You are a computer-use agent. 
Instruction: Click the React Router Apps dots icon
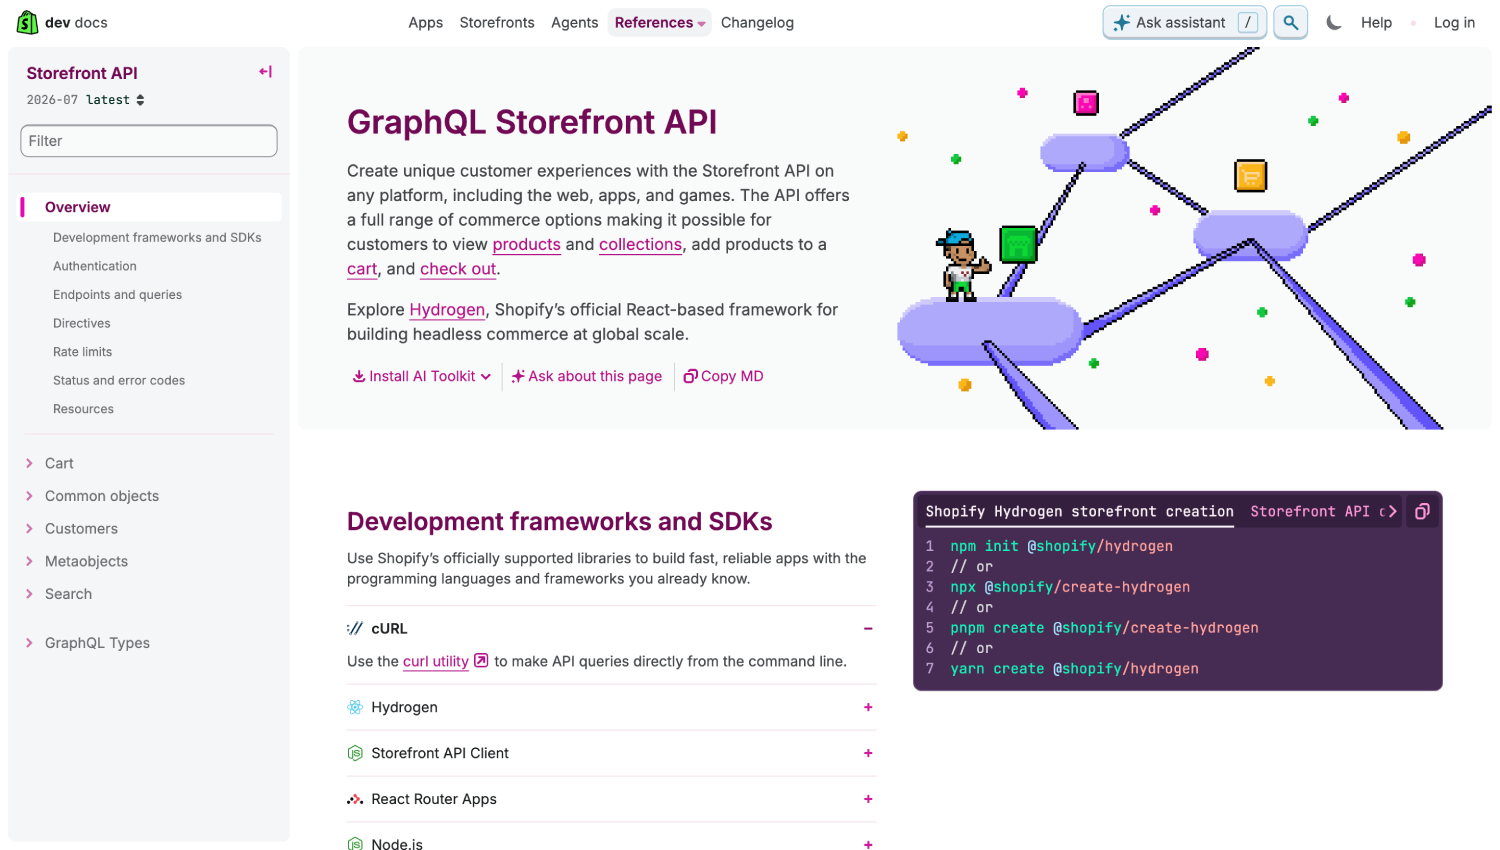click(355, 799)
